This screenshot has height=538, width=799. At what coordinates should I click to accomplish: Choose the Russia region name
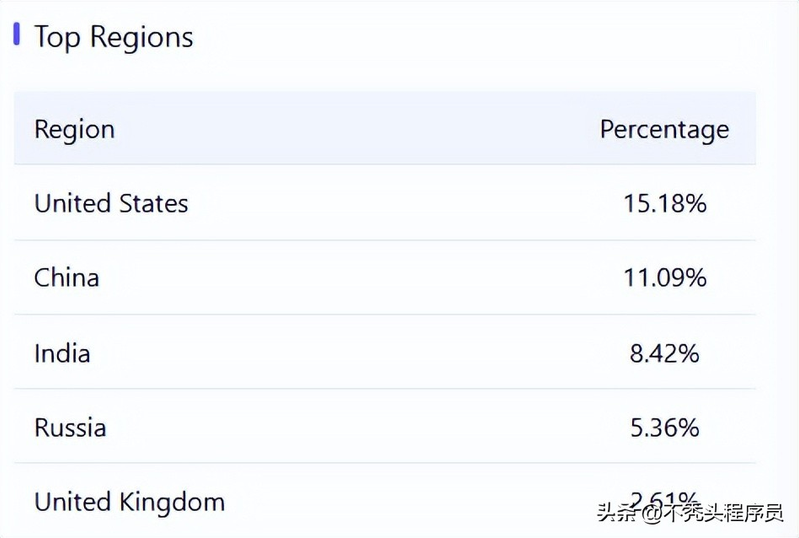coord(70,427)
